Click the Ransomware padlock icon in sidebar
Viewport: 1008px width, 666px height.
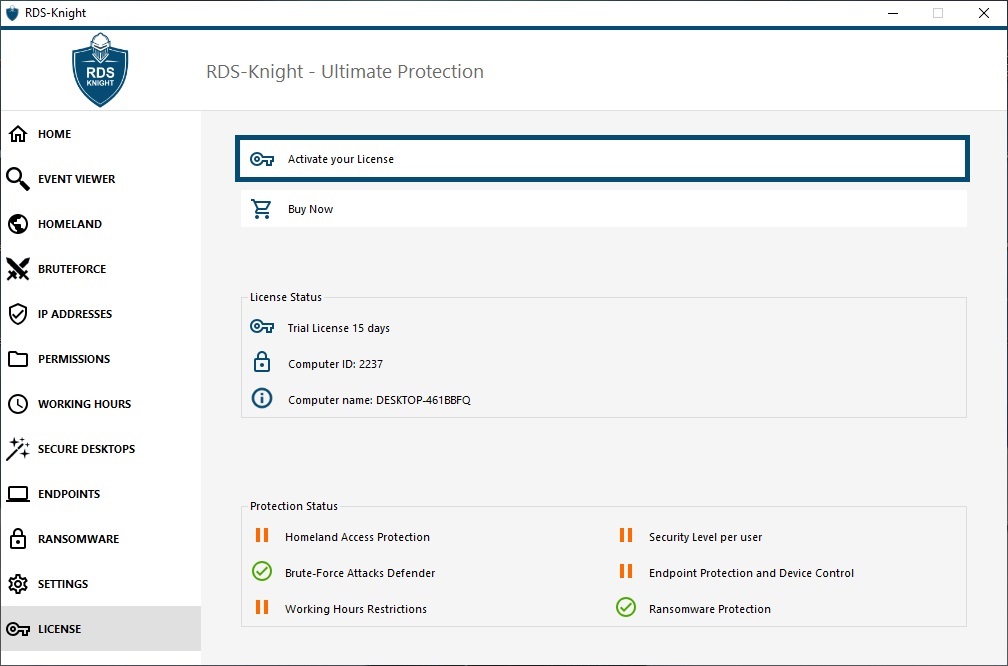tap(18, 539)
